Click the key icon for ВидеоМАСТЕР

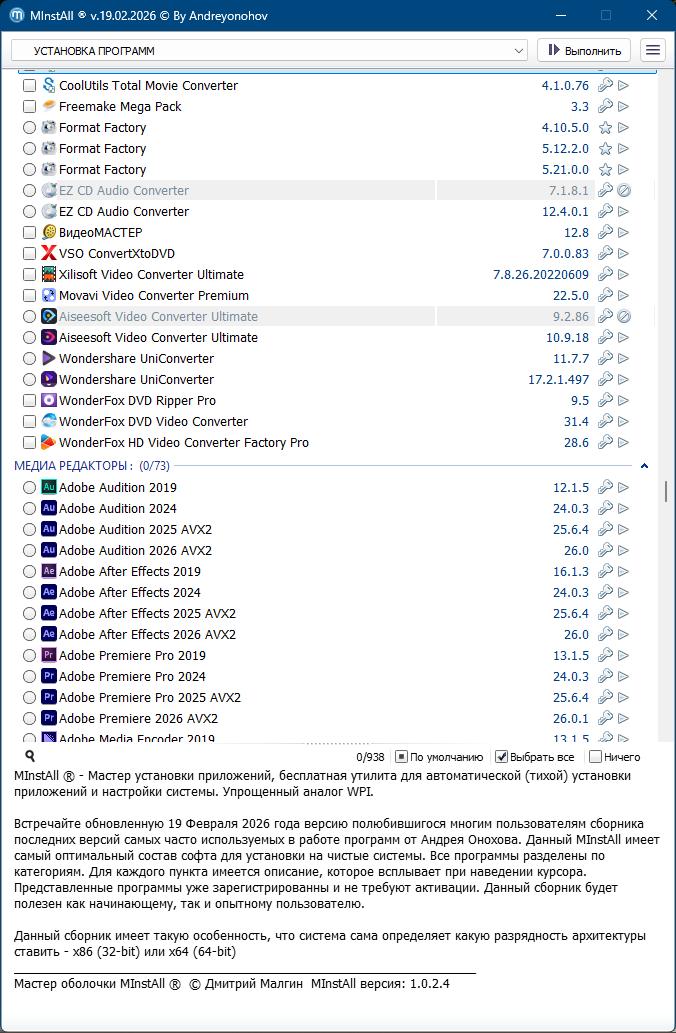605,233
